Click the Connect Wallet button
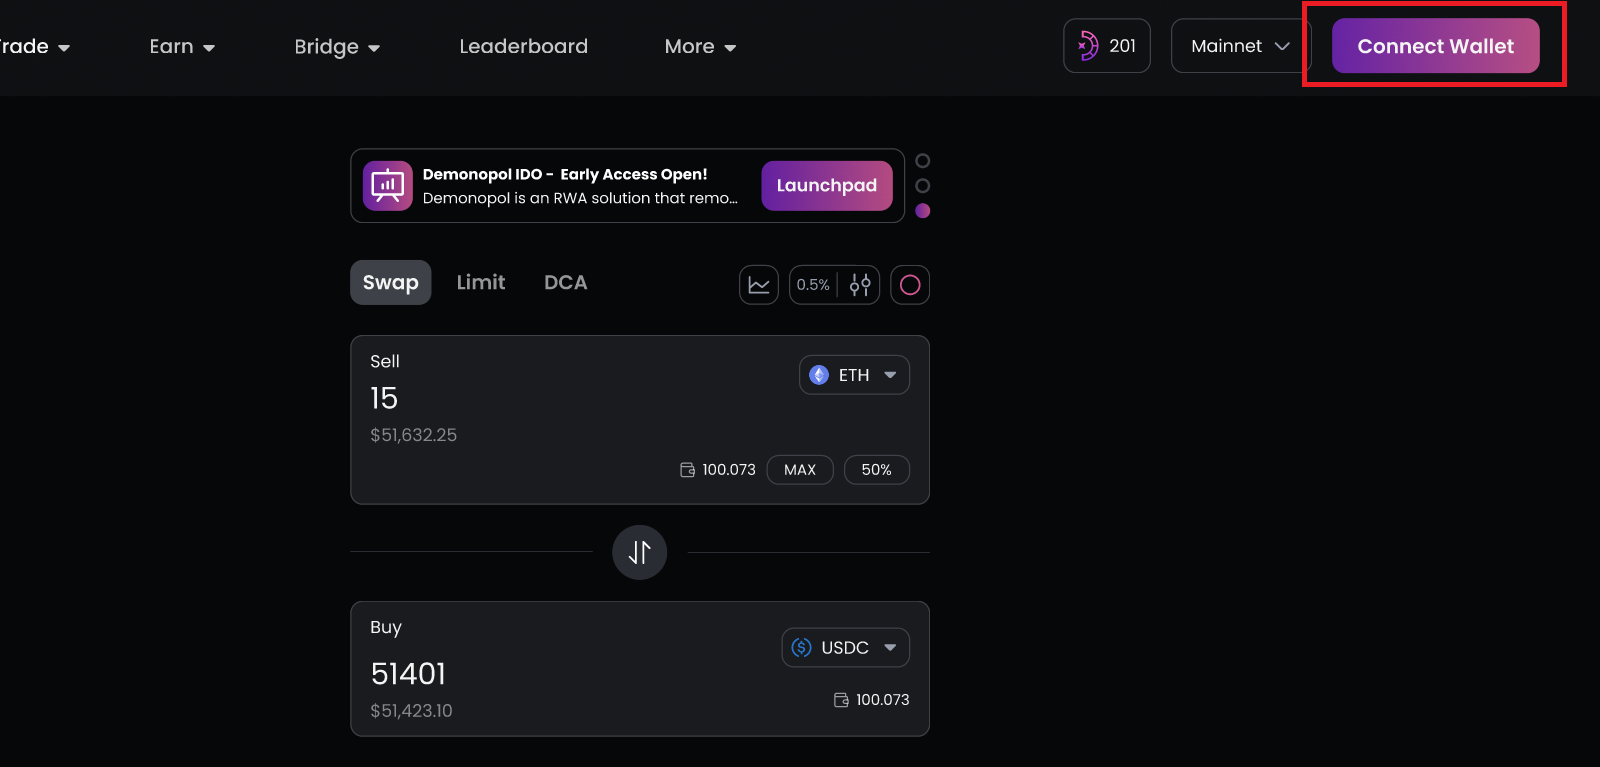This screenshot has width=1600, height=767. click(x=1435, y=46)
